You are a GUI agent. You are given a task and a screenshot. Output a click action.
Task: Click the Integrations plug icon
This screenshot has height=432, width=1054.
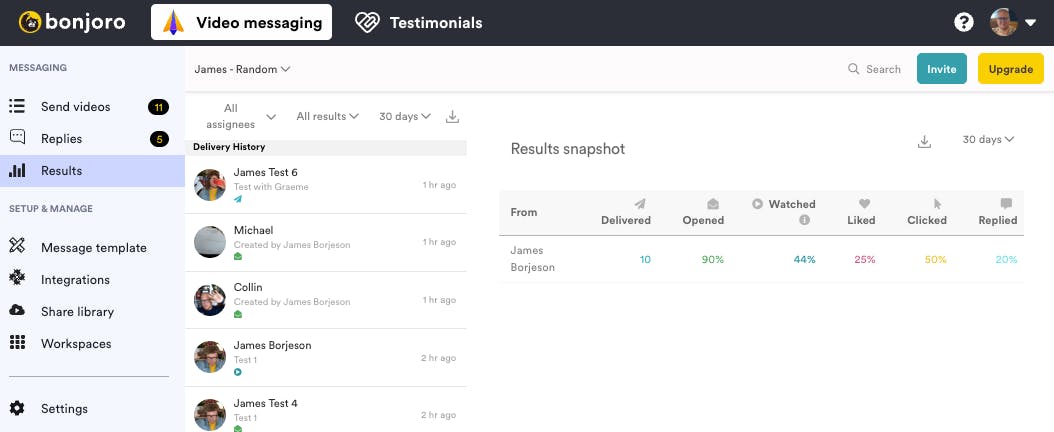tap(17, 279)
